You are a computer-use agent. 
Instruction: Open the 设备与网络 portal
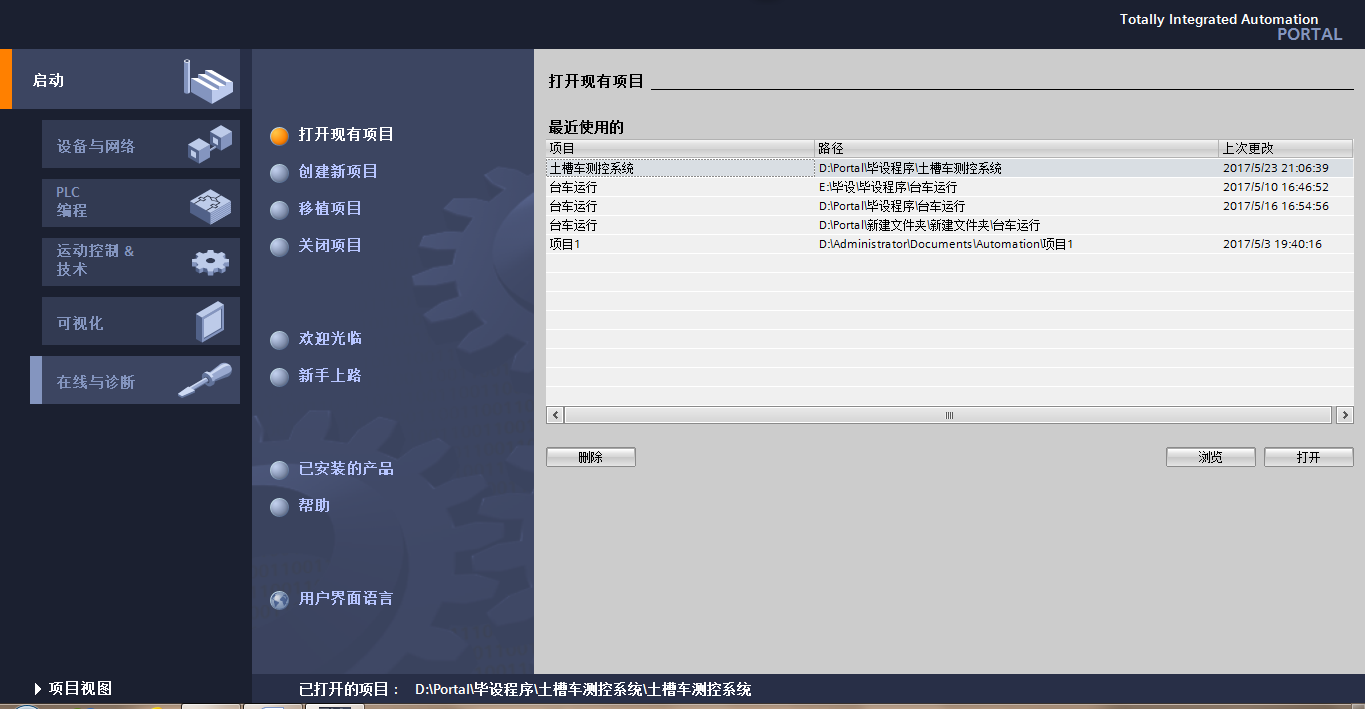tap(141, 145)
